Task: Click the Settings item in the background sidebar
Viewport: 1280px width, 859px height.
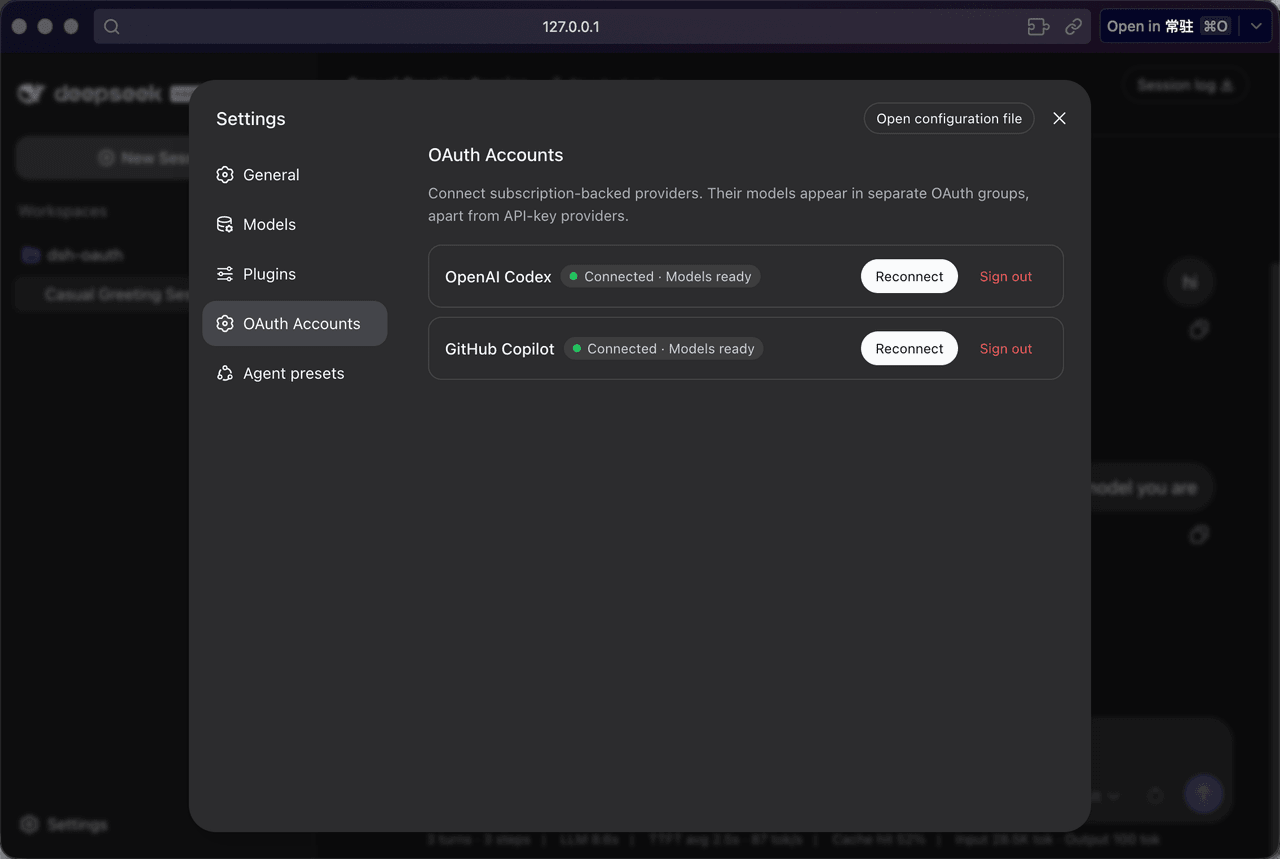Action: coord(65,825)
